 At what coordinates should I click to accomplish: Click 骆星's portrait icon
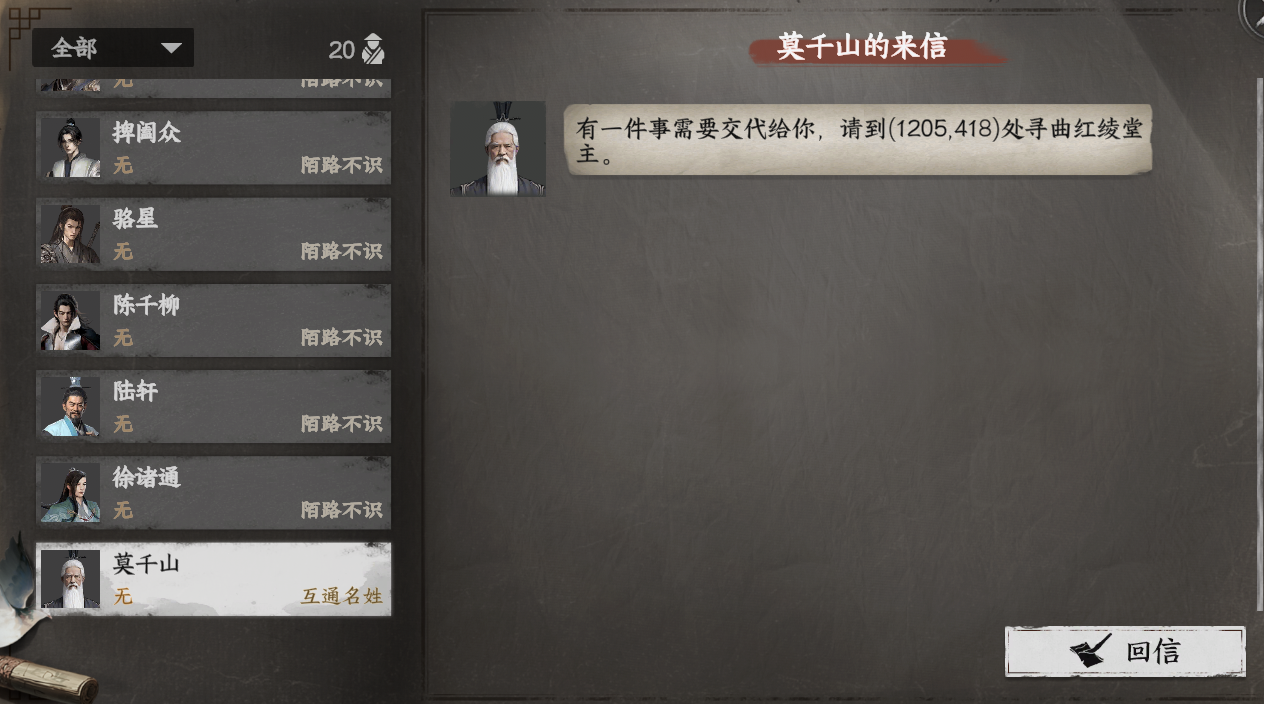coord(70,234)
